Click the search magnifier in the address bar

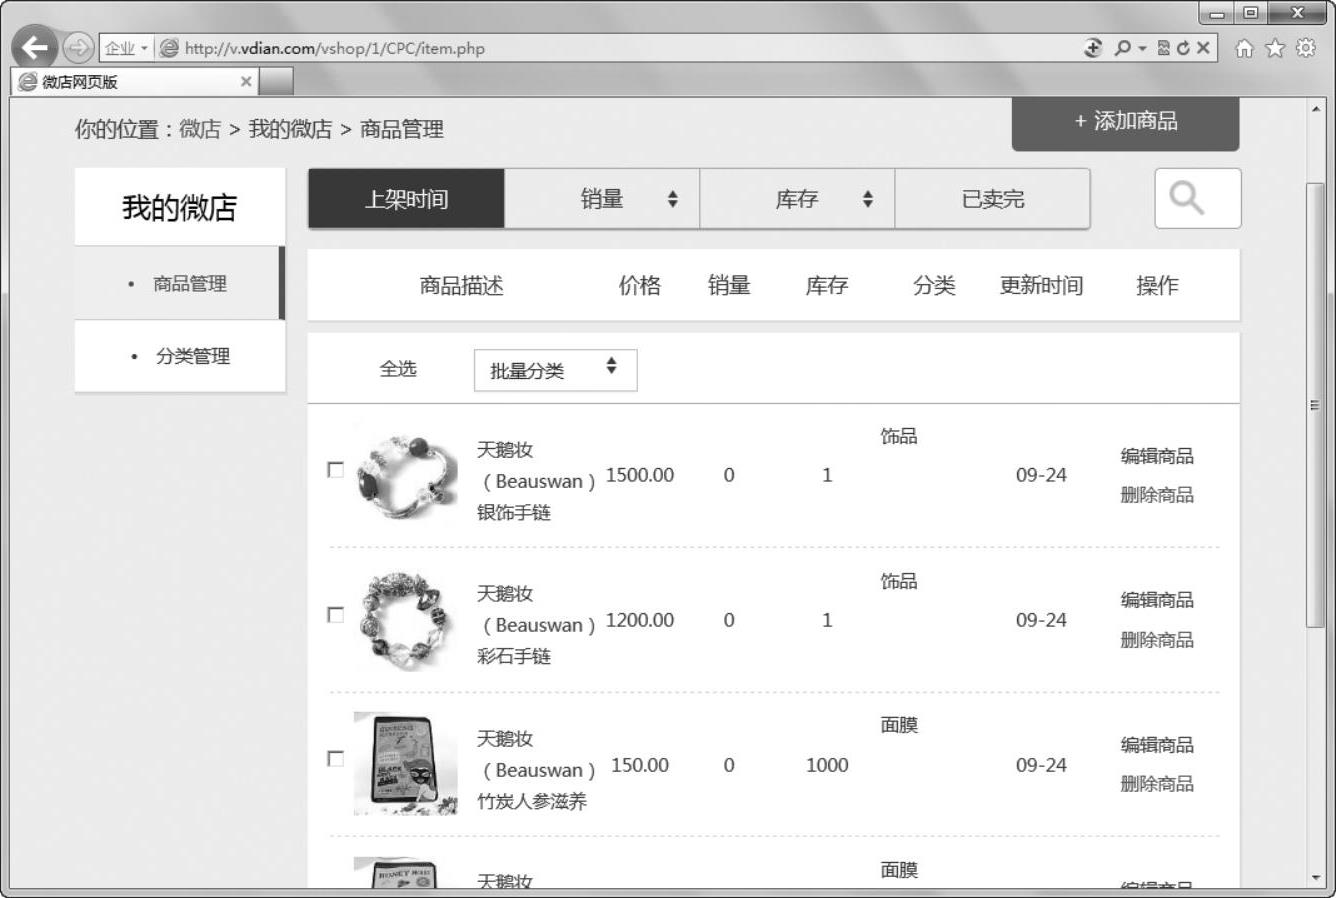pos(1123,48)
